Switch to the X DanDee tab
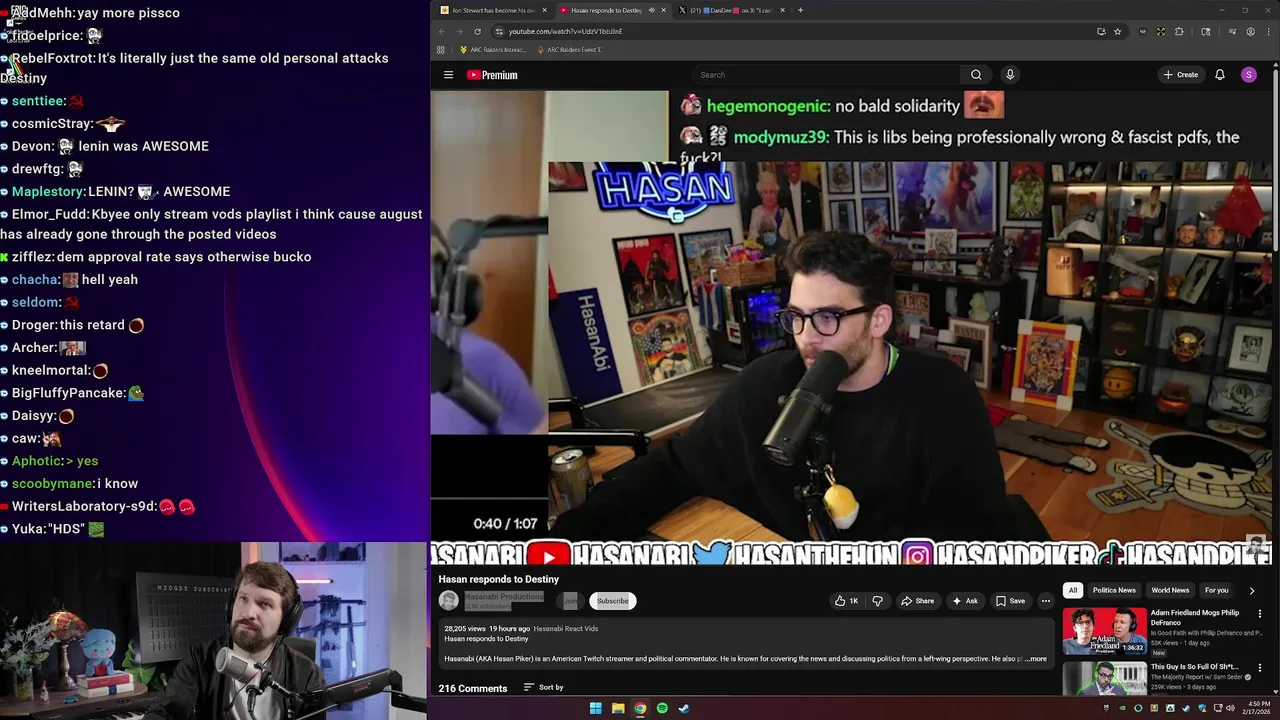This screenshot has width=1280, height=720. (730, 10)
